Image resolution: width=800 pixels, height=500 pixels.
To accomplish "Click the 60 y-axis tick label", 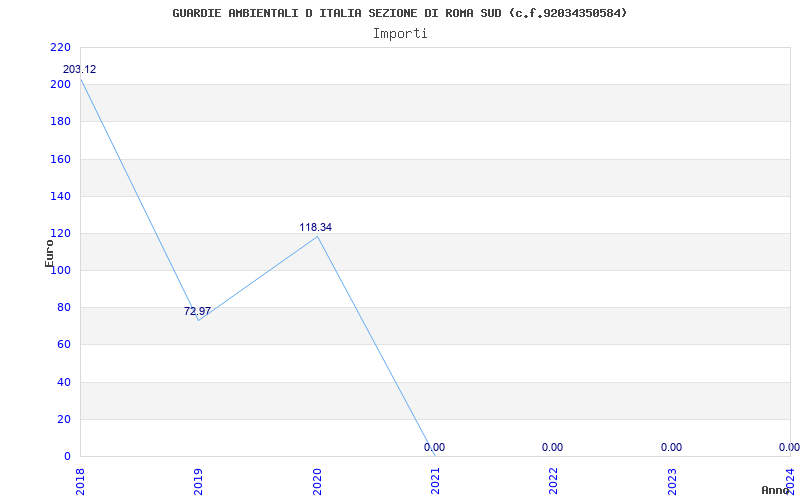I will 63,345.
